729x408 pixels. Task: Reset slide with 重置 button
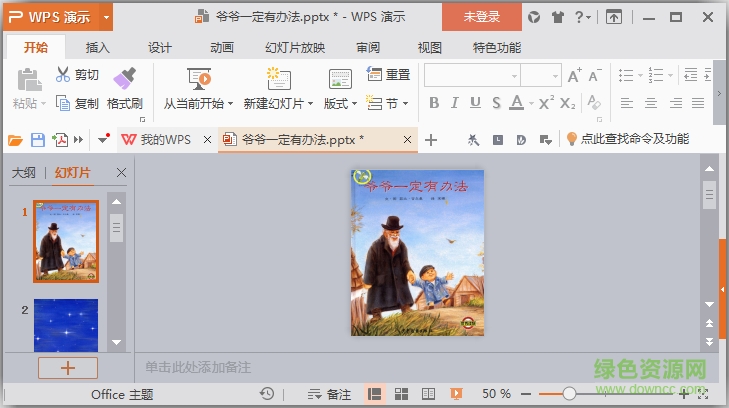[389, 74]
